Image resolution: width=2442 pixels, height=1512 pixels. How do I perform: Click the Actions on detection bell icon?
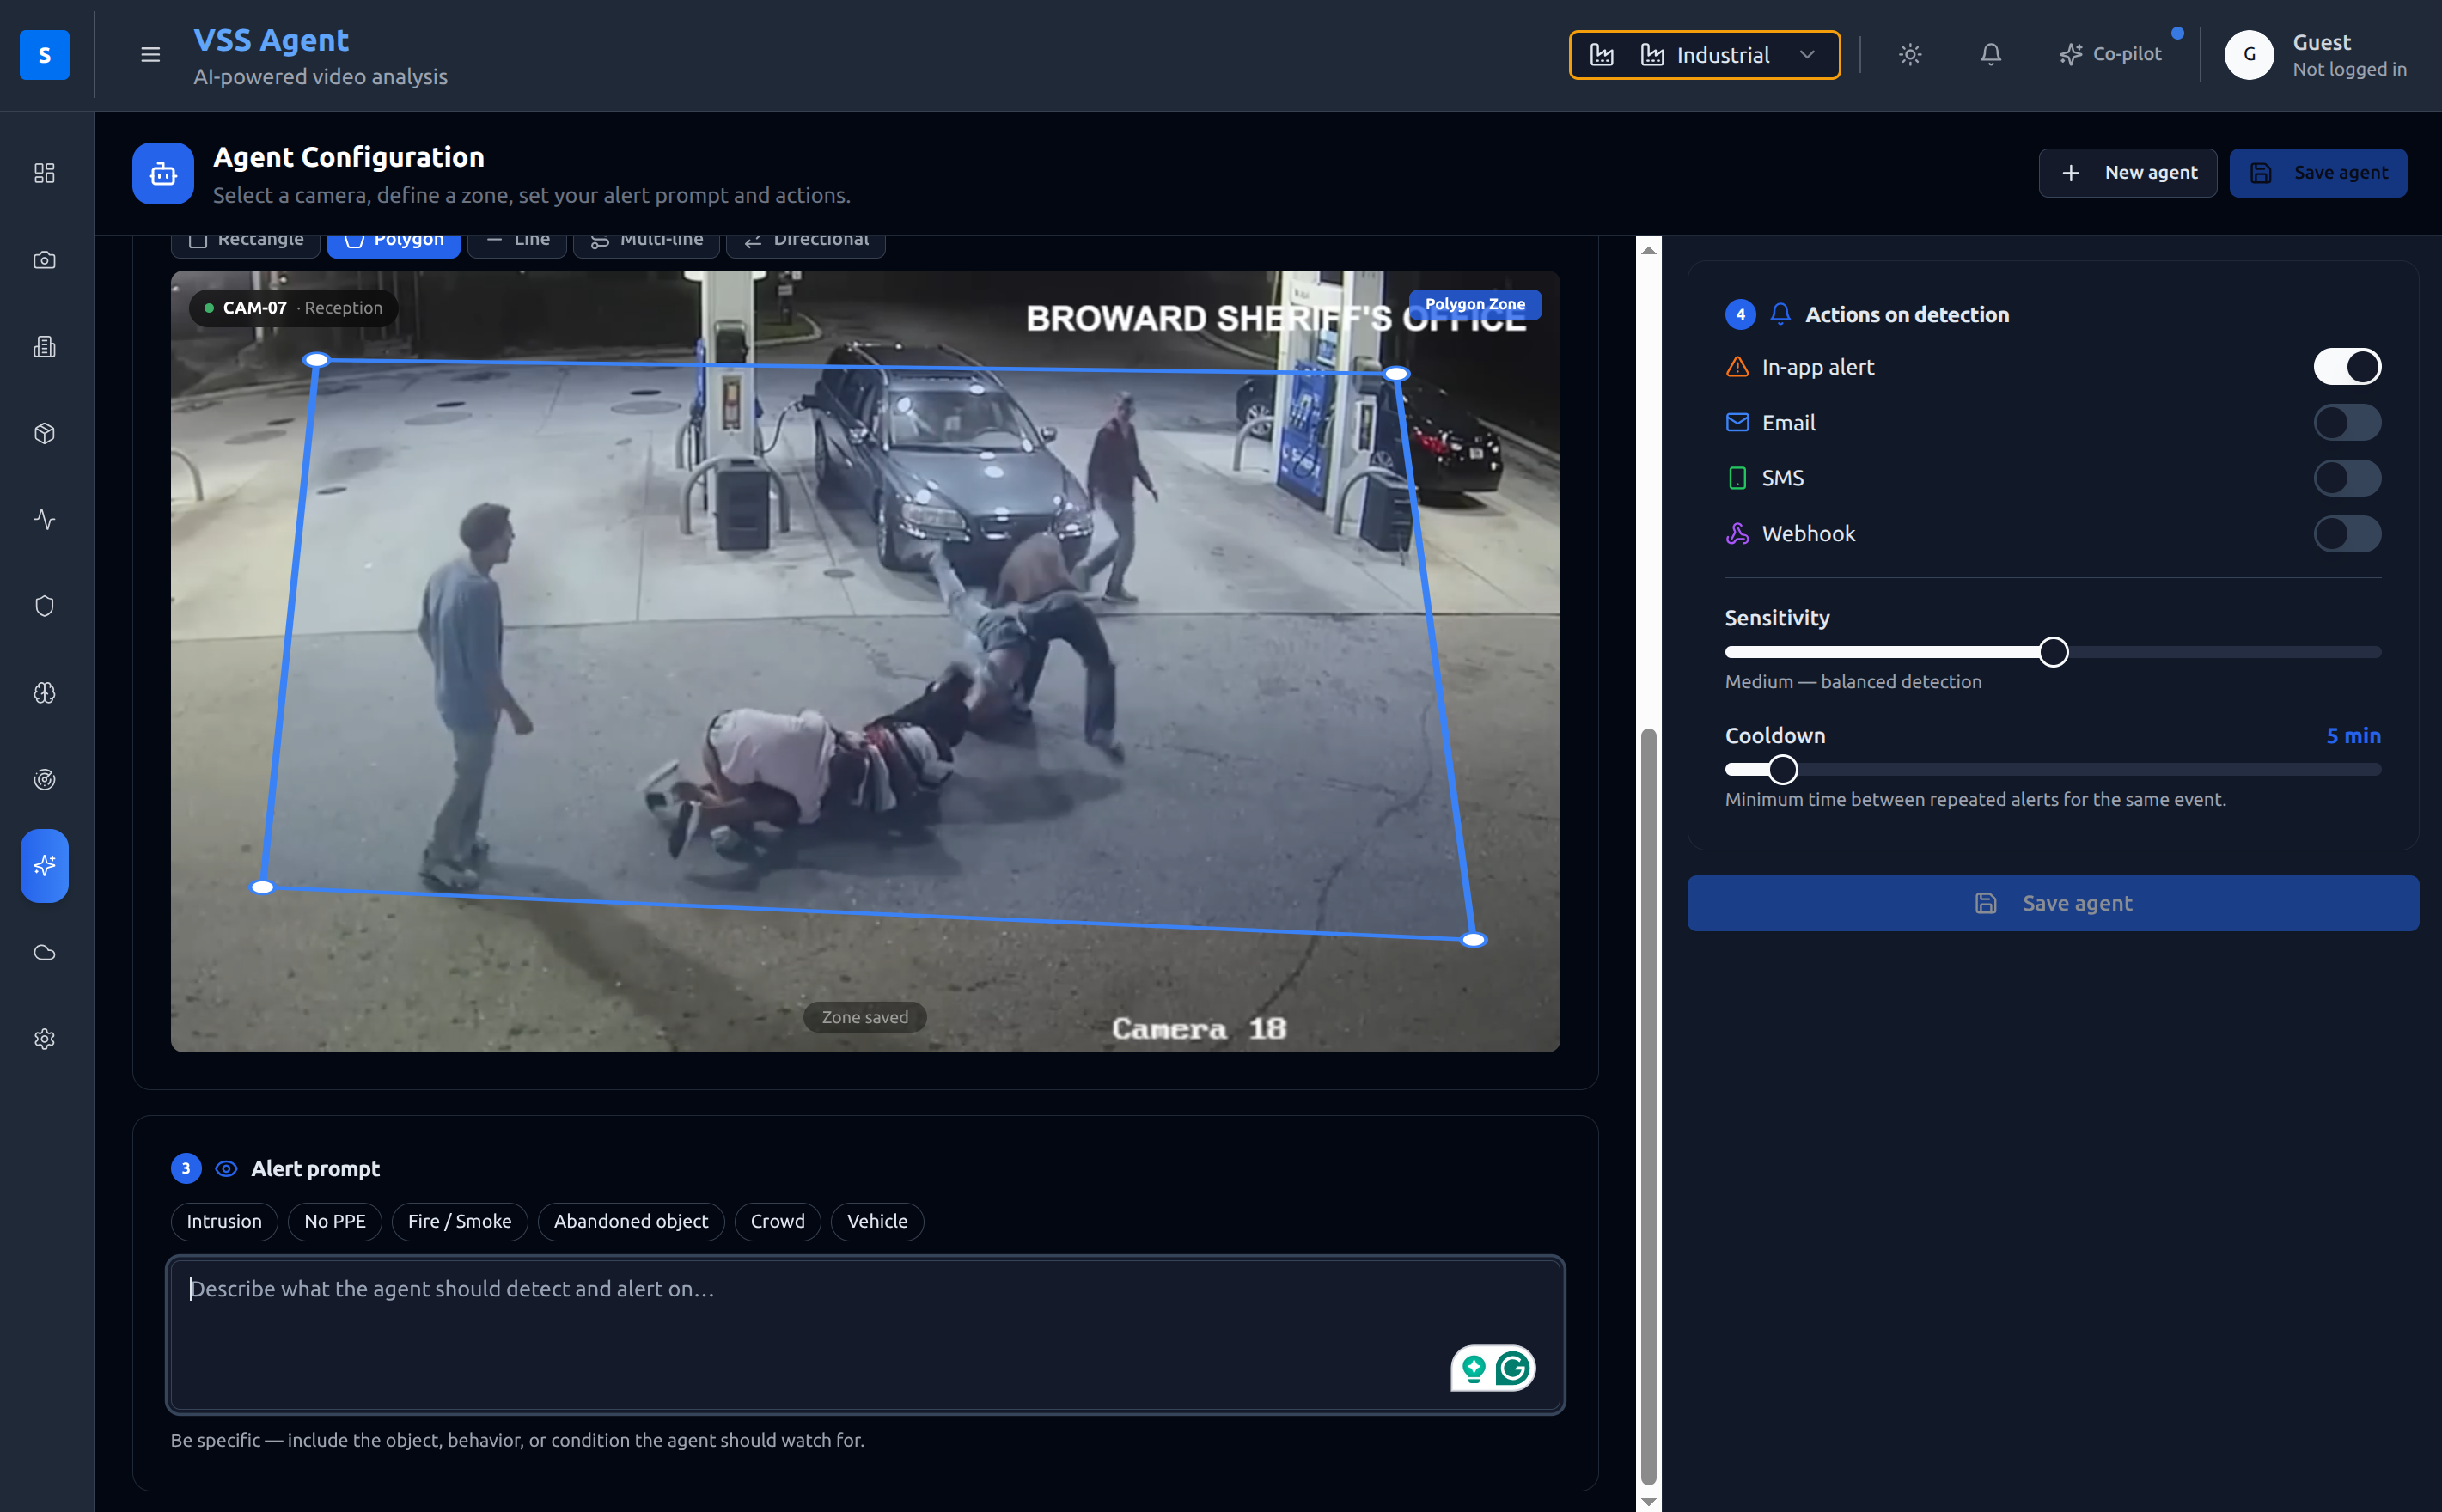pos(1780,314)
